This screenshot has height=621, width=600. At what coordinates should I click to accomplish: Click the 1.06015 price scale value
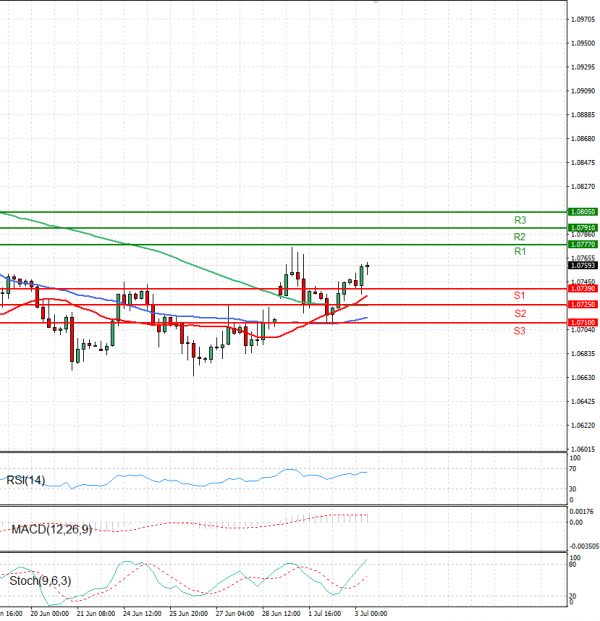tap(583, 450)
